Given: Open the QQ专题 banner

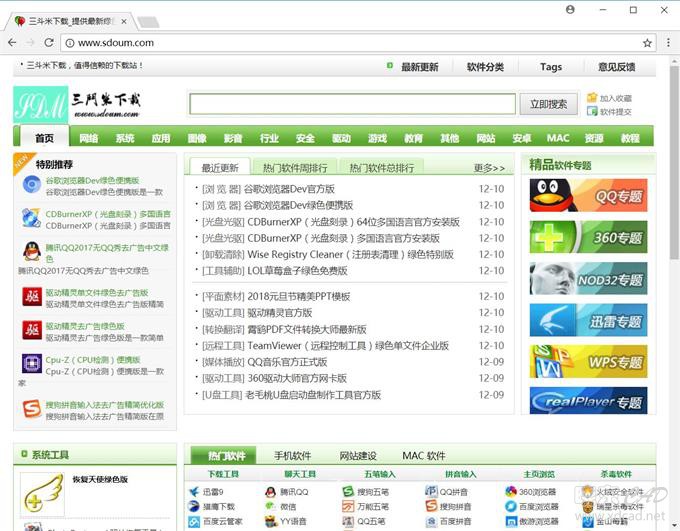Looking at the screenshot, I should 588,195.
